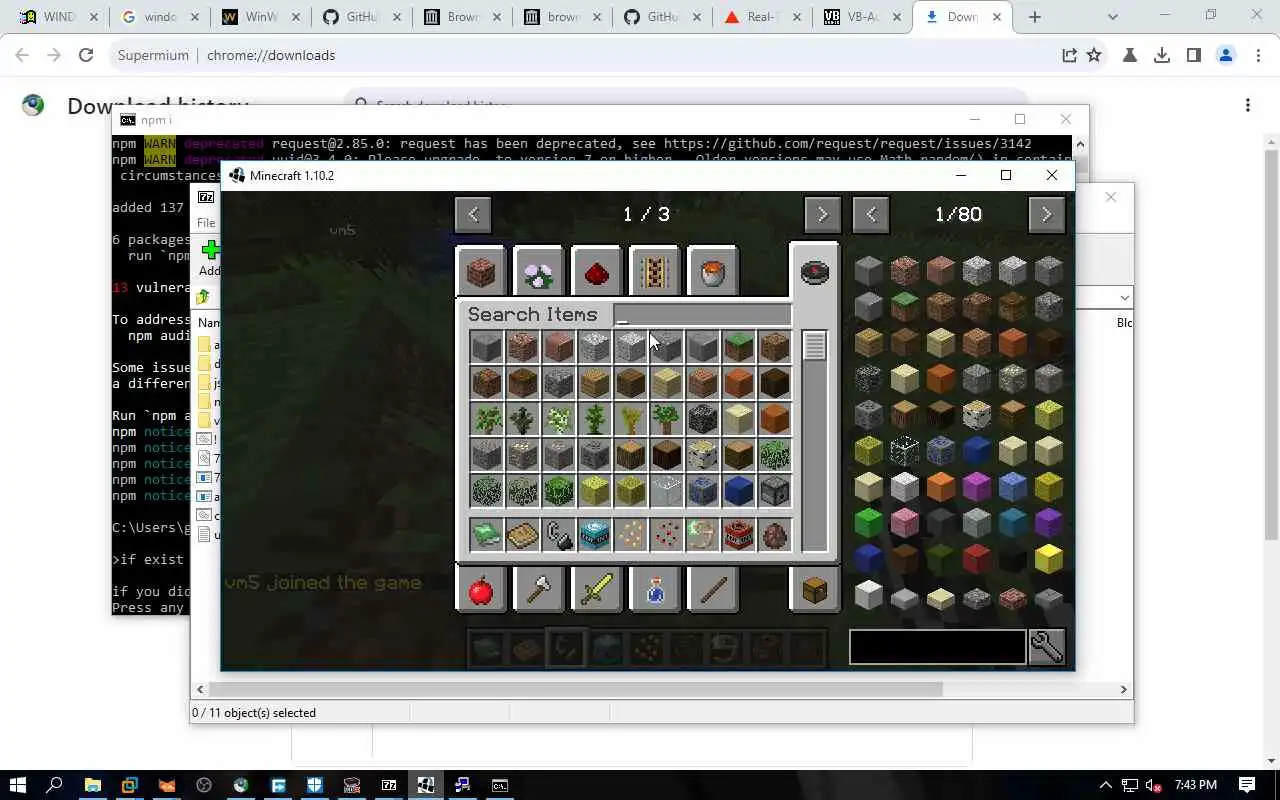
Task: Go to next JEI item page
Action: tap(1047, 214)
